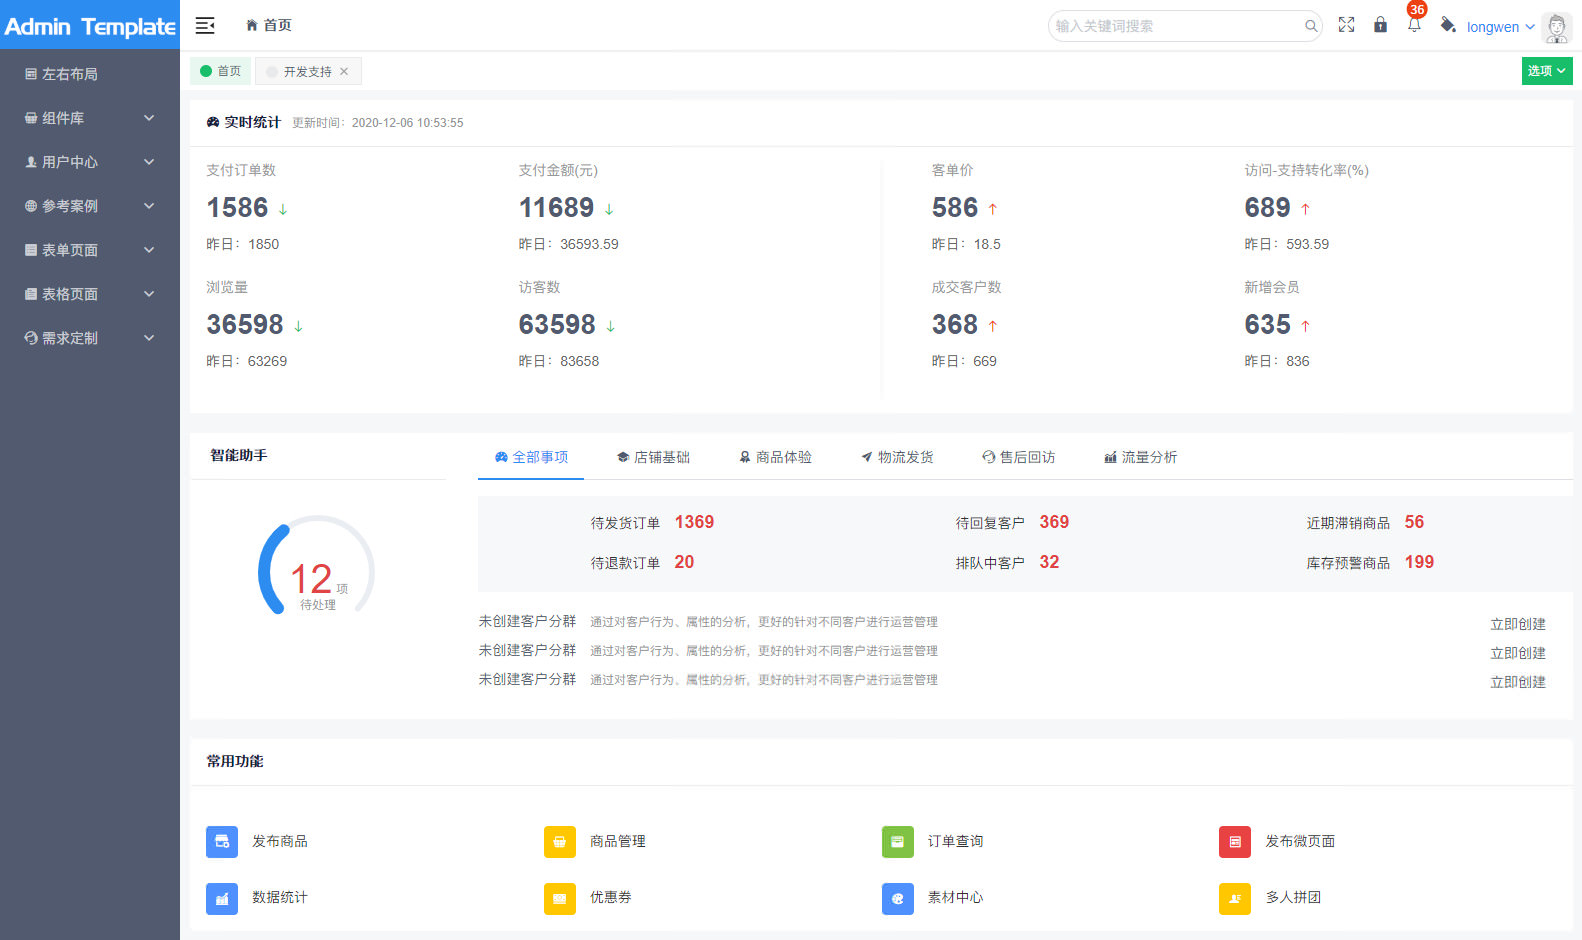Select the 售后回访 tab
Viewport: 1582px width, 940px height.
(x=1019, y=457)
